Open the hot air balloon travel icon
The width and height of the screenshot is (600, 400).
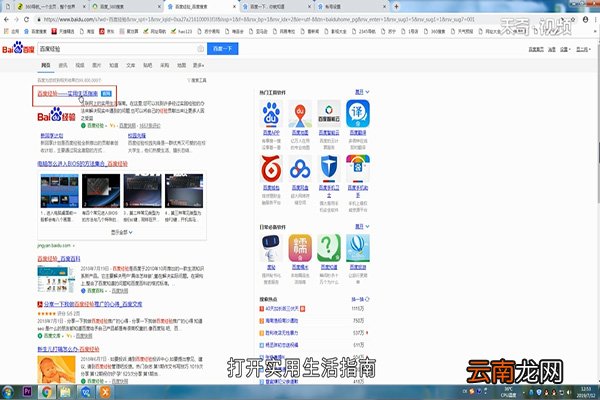pos(358,248)
